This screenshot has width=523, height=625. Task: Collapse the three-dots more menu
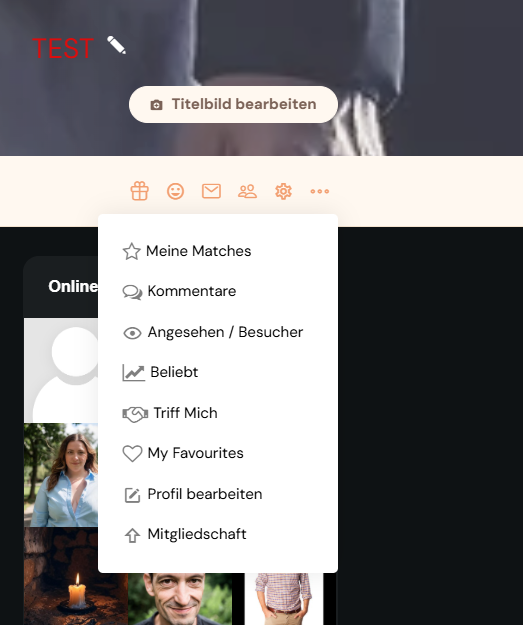click(320, 191)
